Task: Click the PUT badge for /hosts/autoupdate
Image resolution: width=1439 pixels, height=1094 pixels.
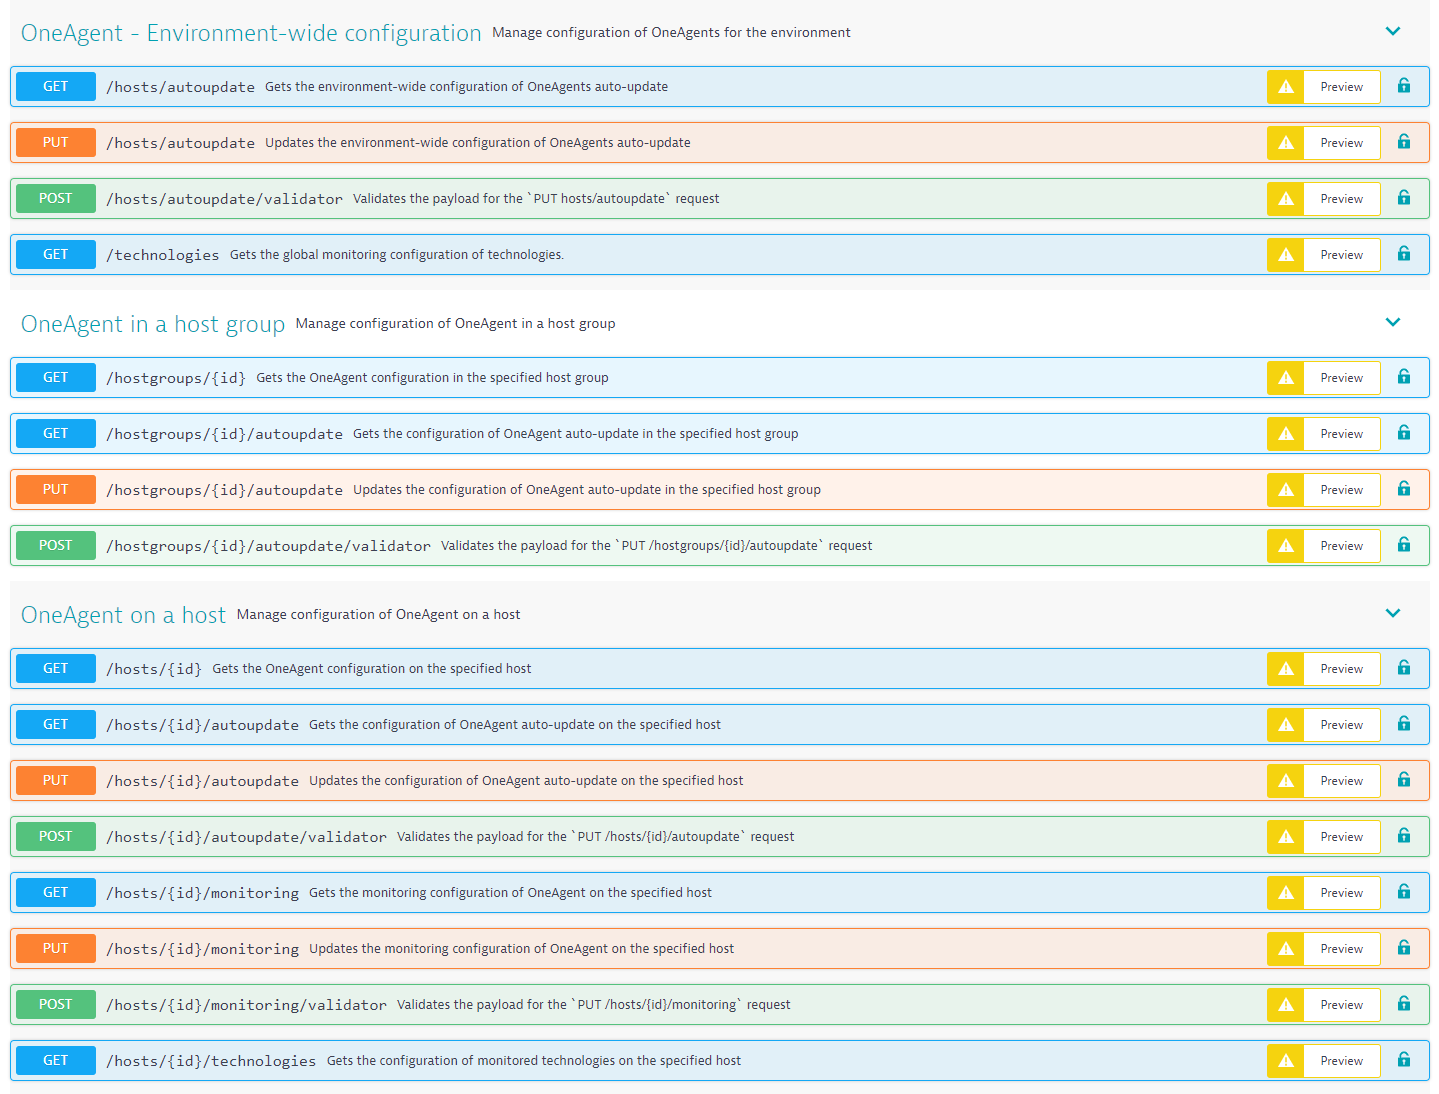Action: [56, 142]
